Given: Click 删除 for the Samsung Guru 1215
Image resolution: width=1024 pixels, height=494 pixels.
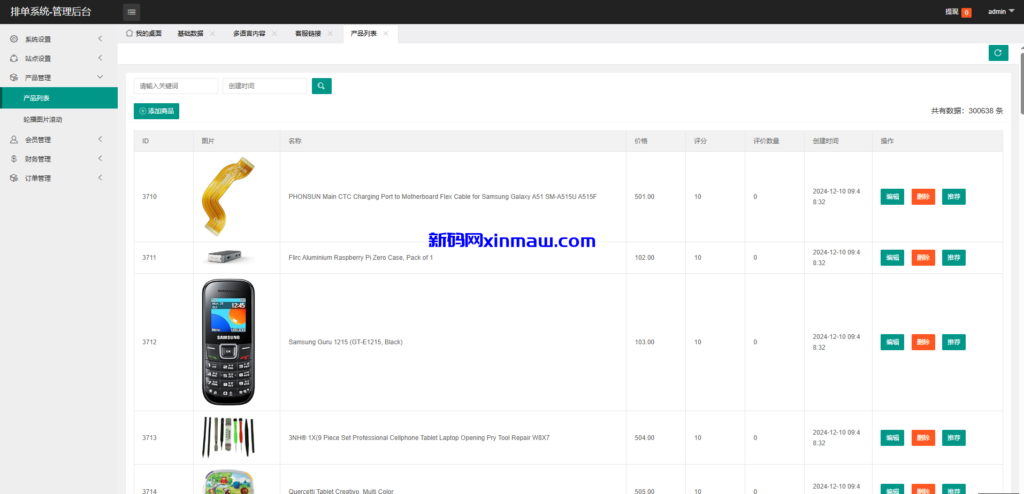Looking at the screenshot, I should 923,342.
